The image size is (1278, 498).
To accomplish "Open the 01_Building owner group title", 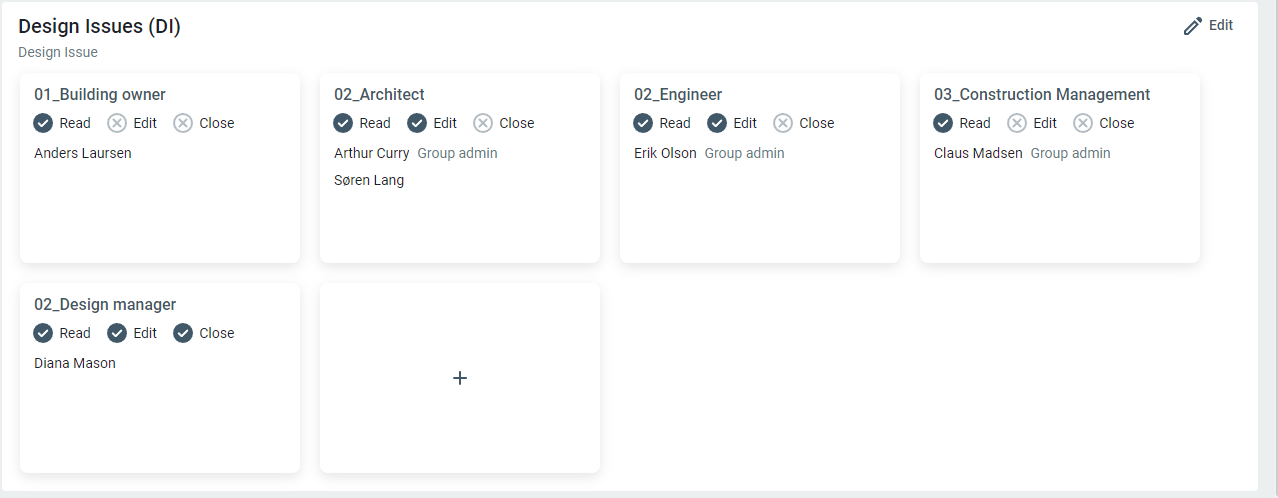I will coord(100,95).
